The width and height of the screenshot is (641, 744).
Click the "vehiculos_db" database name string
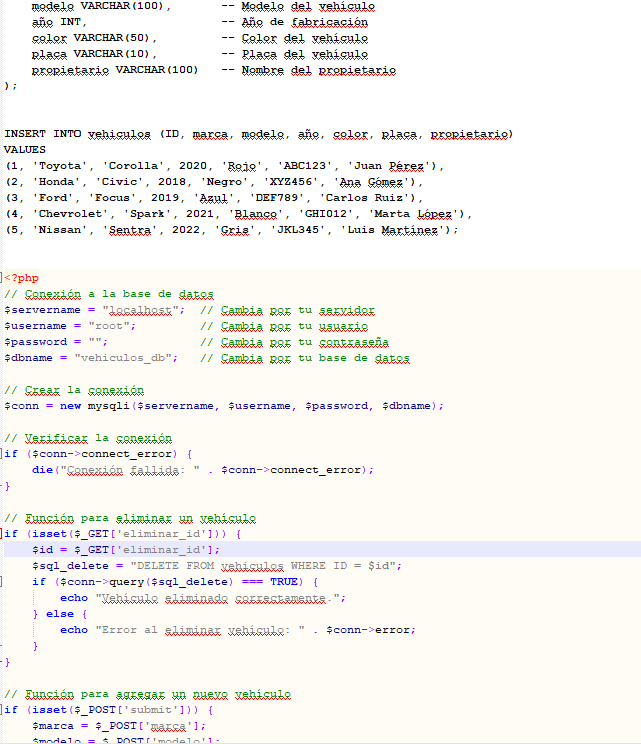point(133,358)
